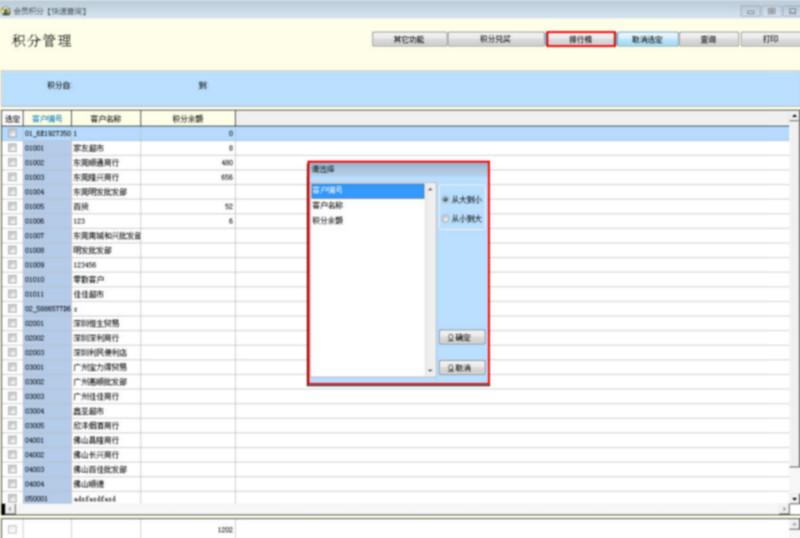
Task: Check the box for row 01003
Action: click(12, 176)
